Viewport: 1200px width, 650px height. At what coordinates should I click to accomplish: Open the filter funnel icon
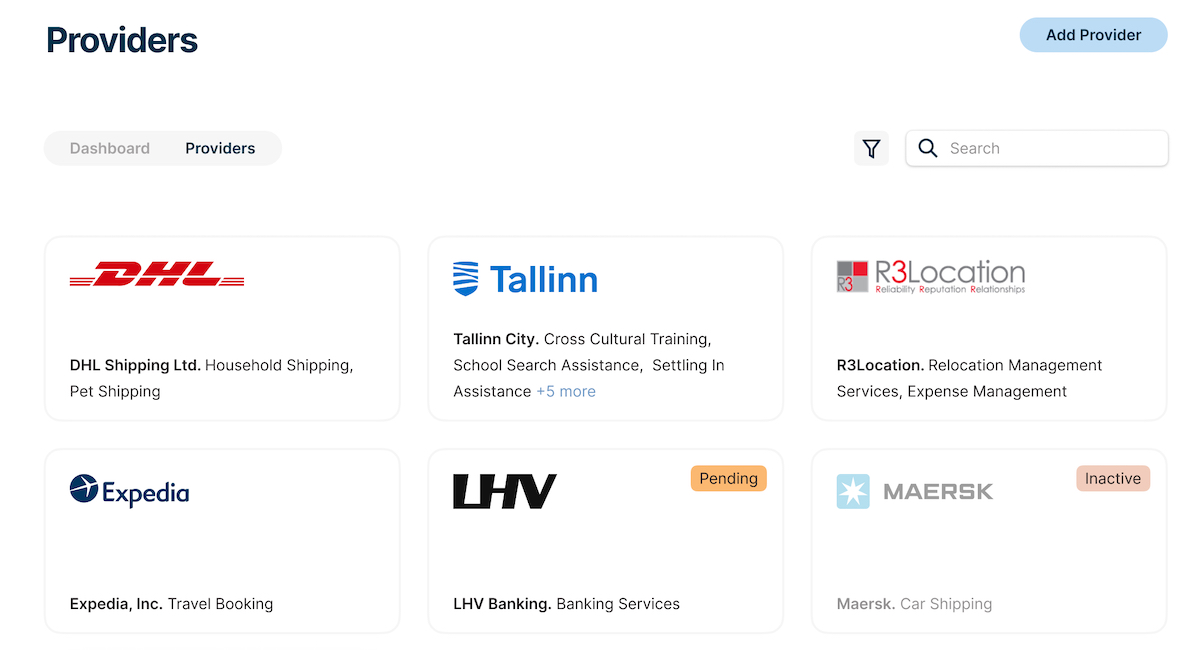click(871, 148)
